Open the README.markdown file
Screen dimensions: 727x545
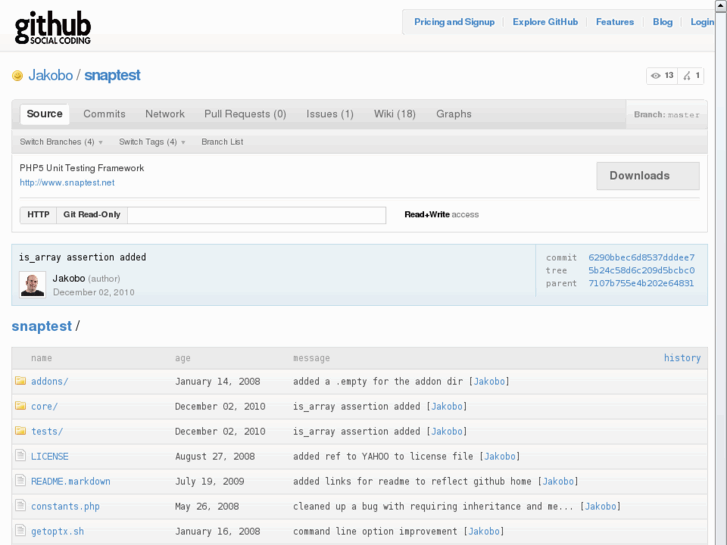click(70, 481)
